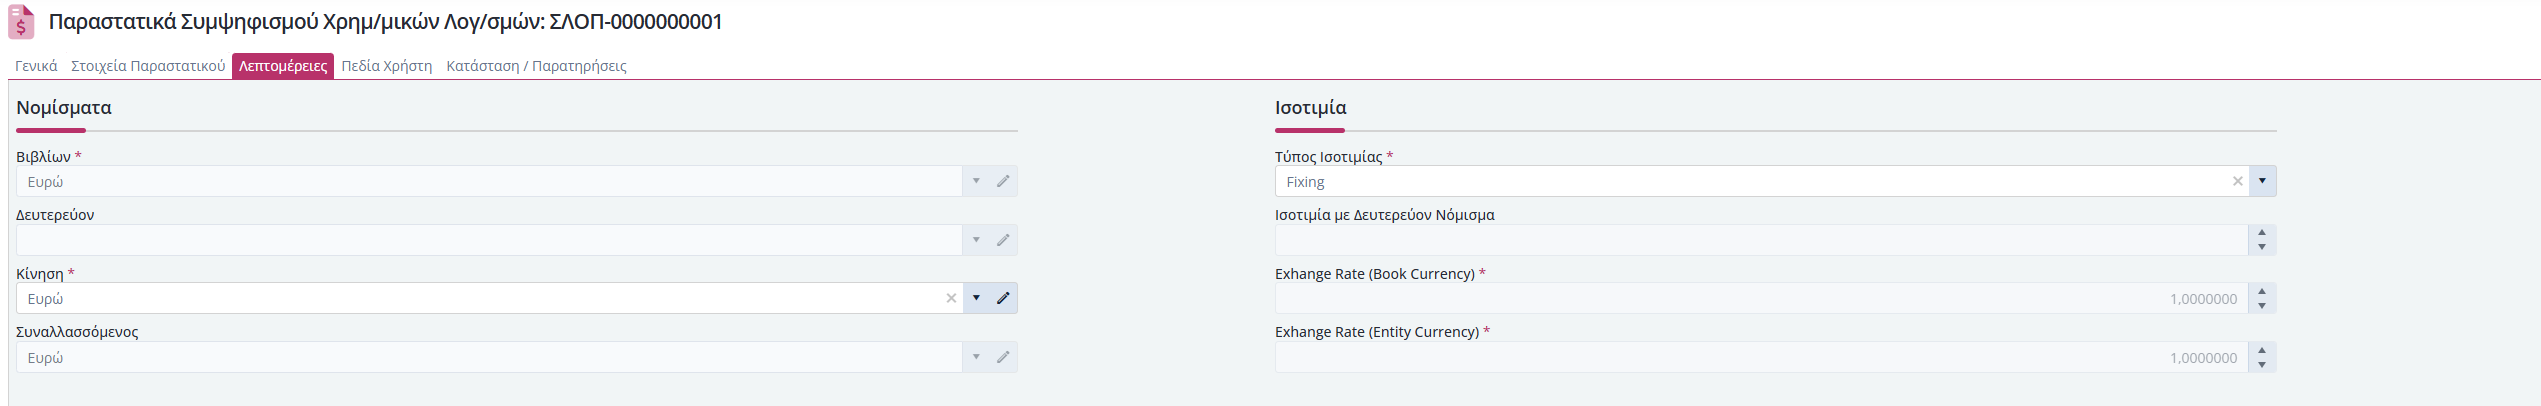Switch to the Γενικά tab

[x=36, y=66]
